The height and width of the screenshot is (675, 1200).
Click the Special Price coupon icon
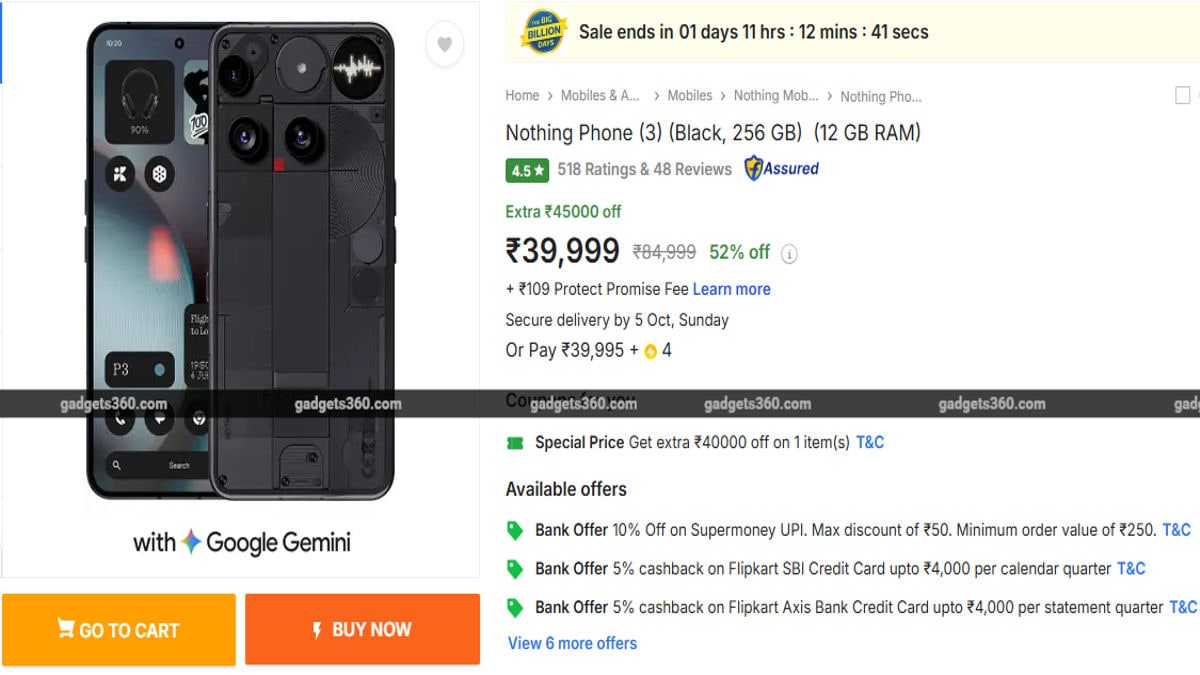tap(515, 443)
